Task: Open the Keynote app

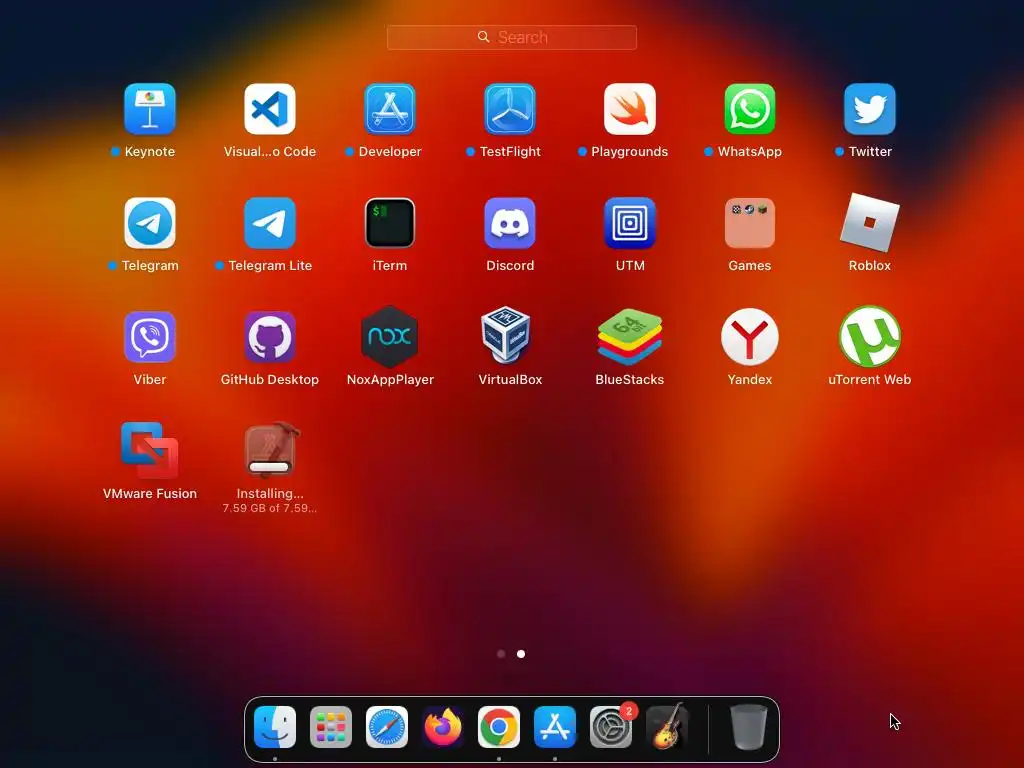Action: (x=150, y=108)
